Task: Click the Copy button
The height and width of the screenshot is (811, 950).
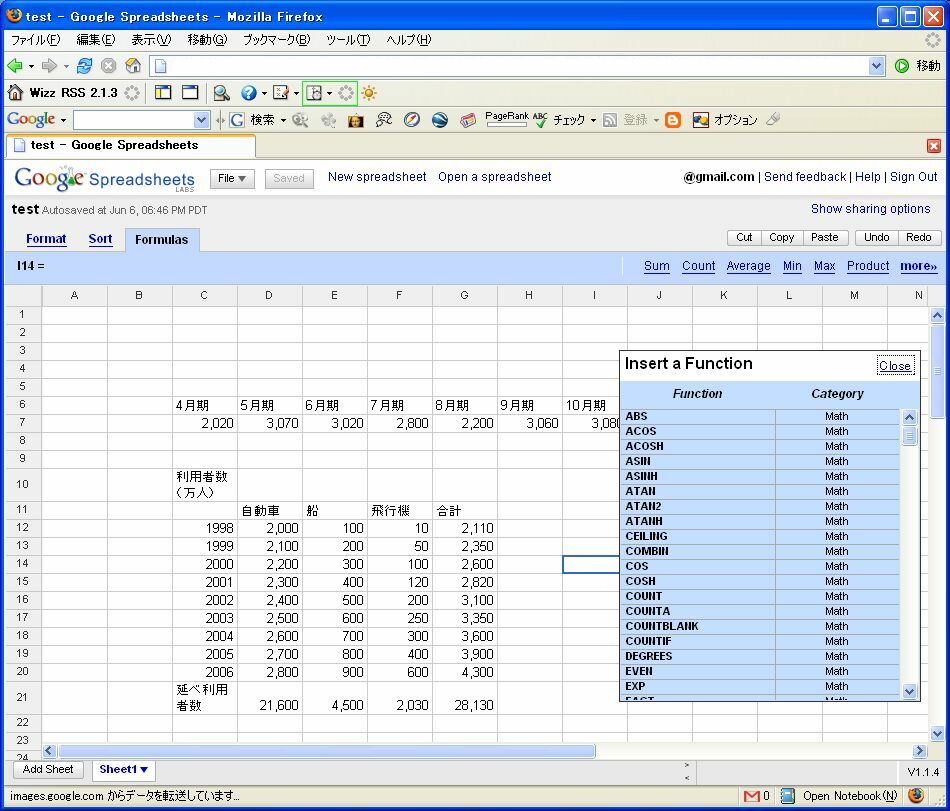Action: pos(782,237)
